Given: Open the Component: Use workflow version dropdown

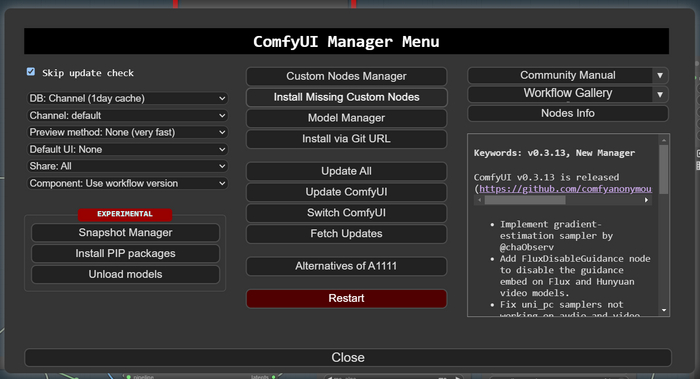Looking at the screenshot, I should pyautogui.click(x=127, y=183).
